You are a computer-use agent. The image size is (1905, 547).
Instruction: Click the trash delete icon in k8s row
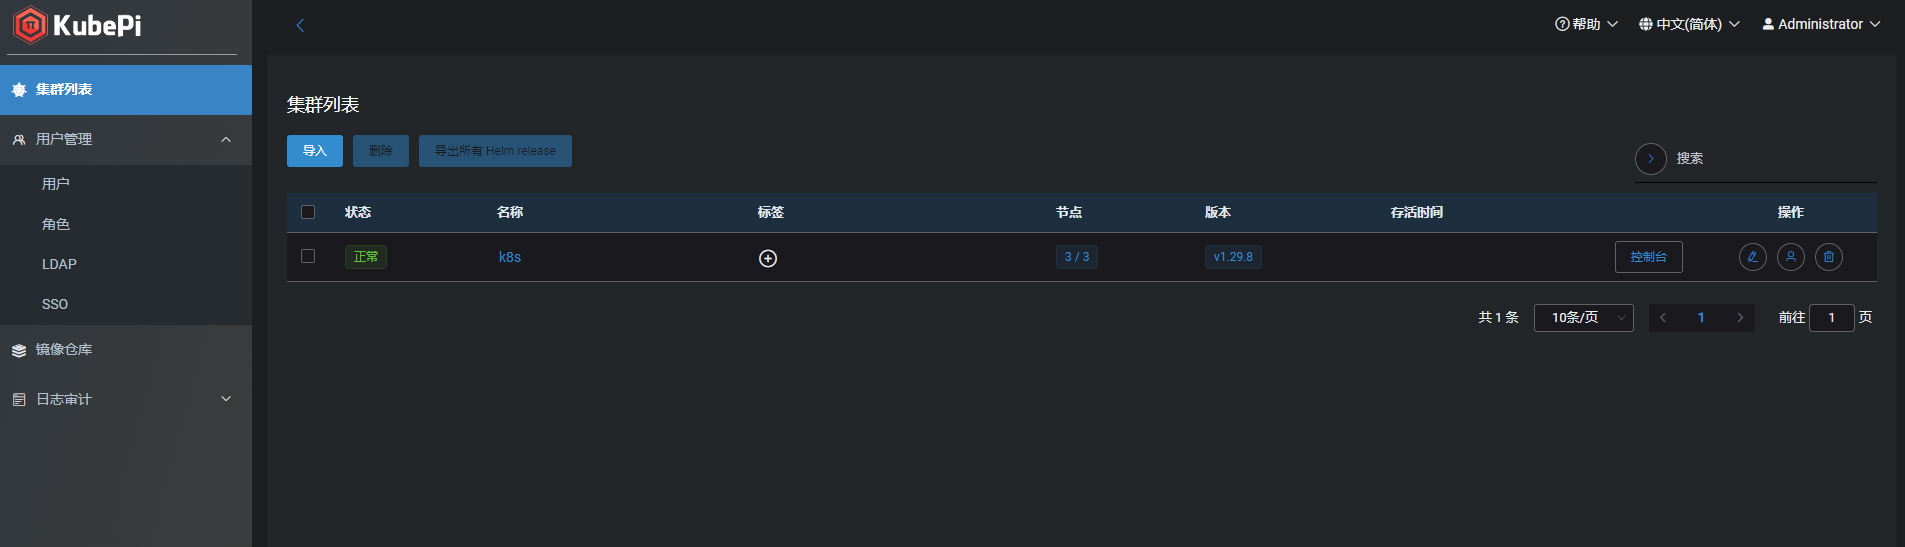tap(1828, 257)
